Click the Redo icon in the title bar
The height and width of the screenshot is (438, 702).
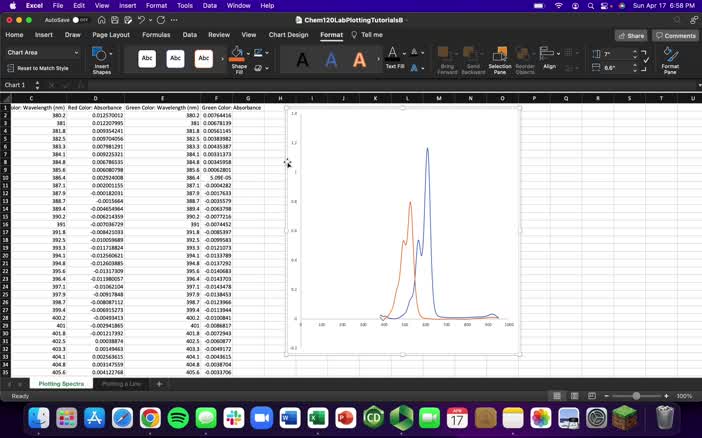pos(161,20)
